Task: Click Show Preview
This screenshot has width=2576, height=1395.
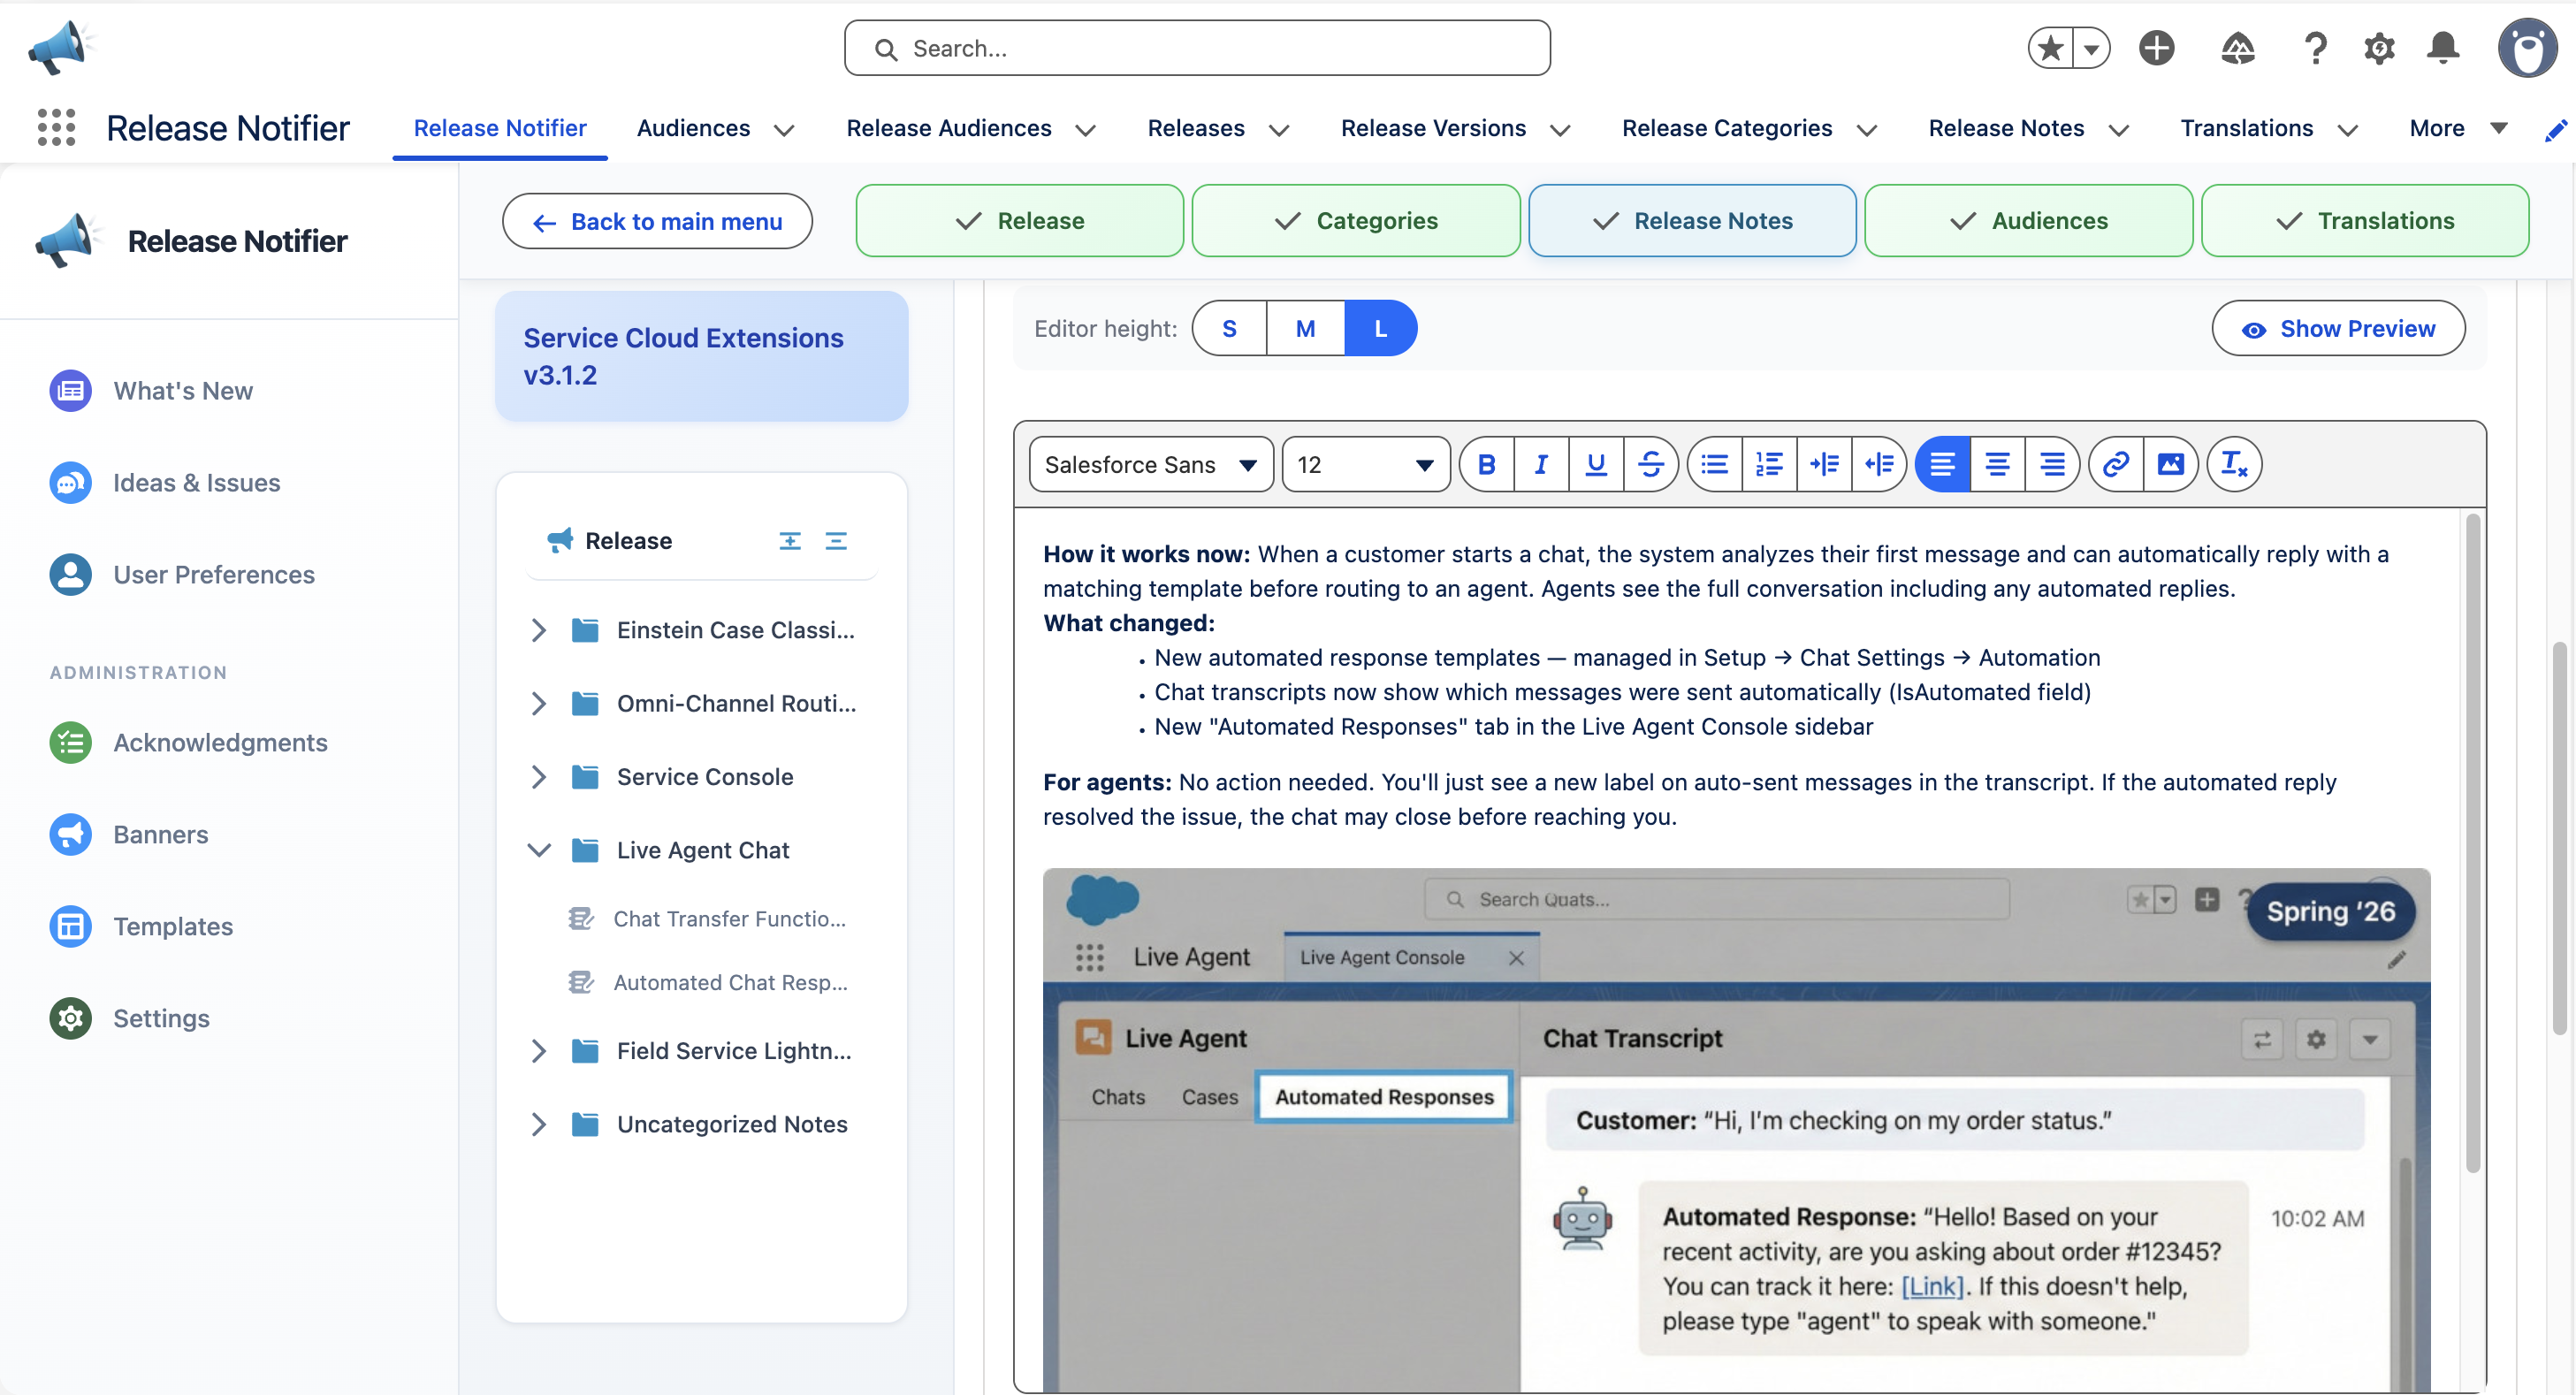Action: (2338, 328)
